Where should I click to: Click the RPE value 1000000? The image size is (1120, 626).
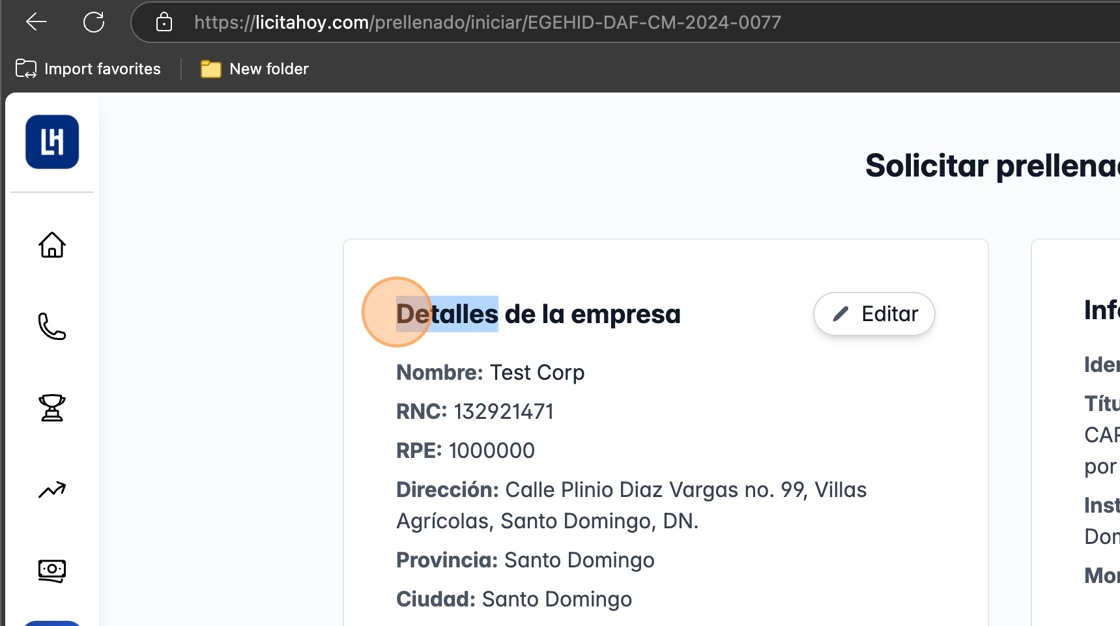click(491, 450)
